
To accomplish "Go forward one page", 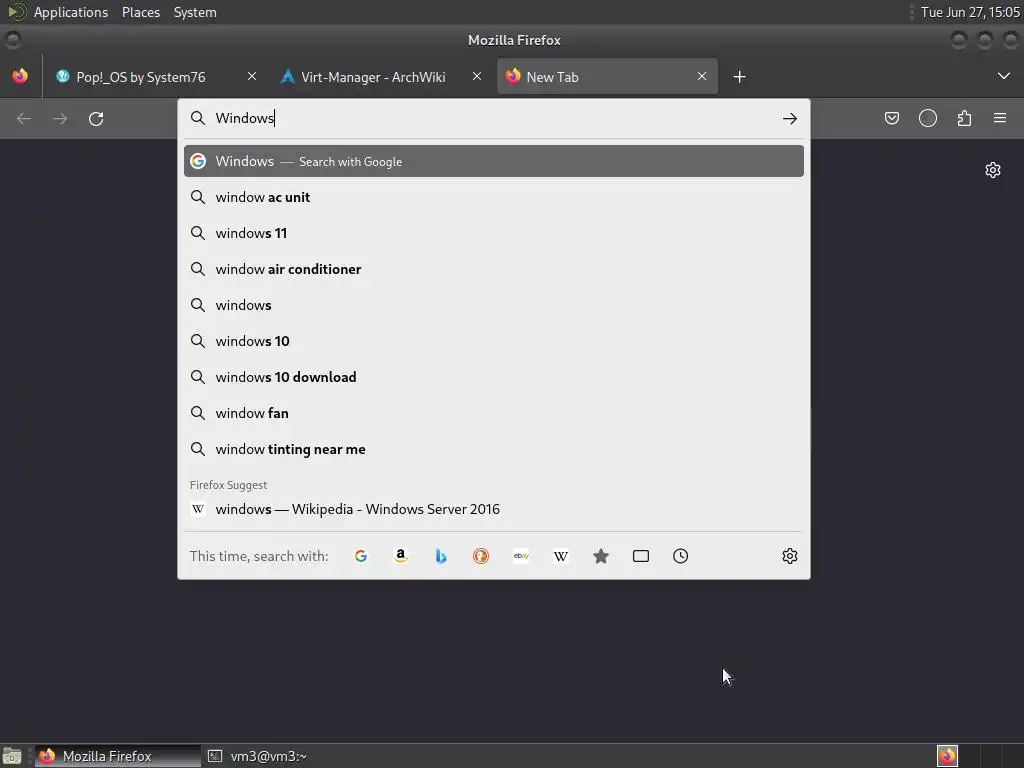I will 59,118.
